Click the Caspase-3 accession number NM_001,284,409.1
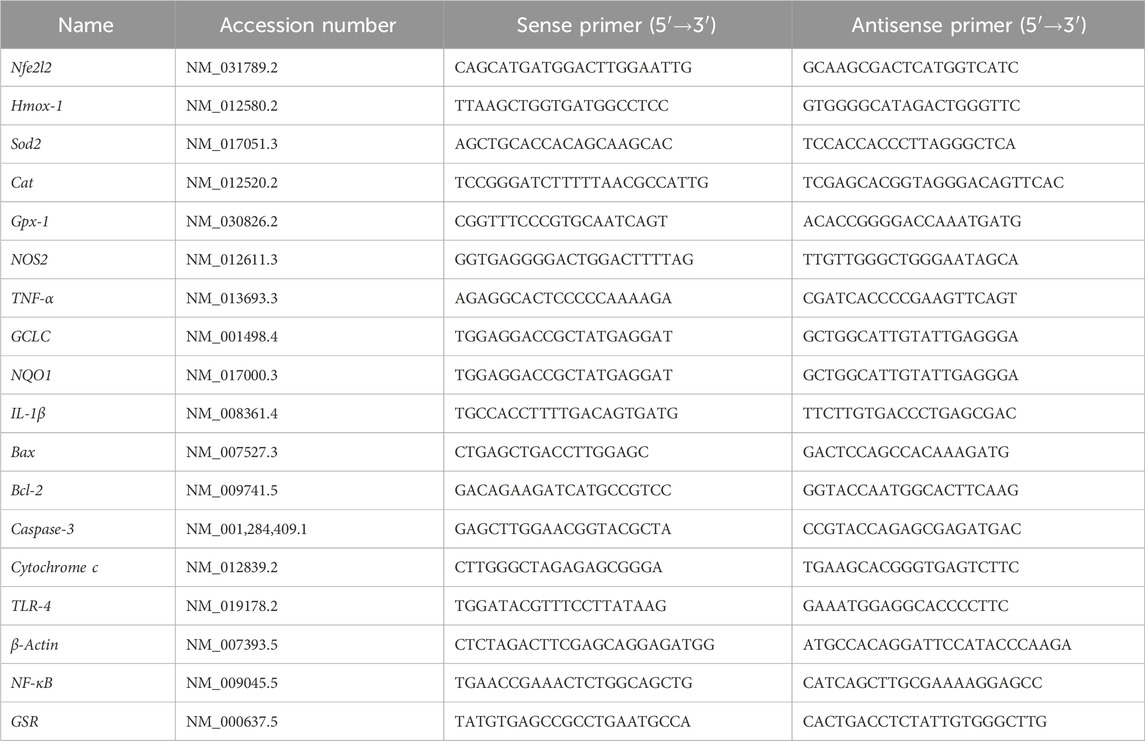The image size is (1145, 741). (x=246, y=529)
